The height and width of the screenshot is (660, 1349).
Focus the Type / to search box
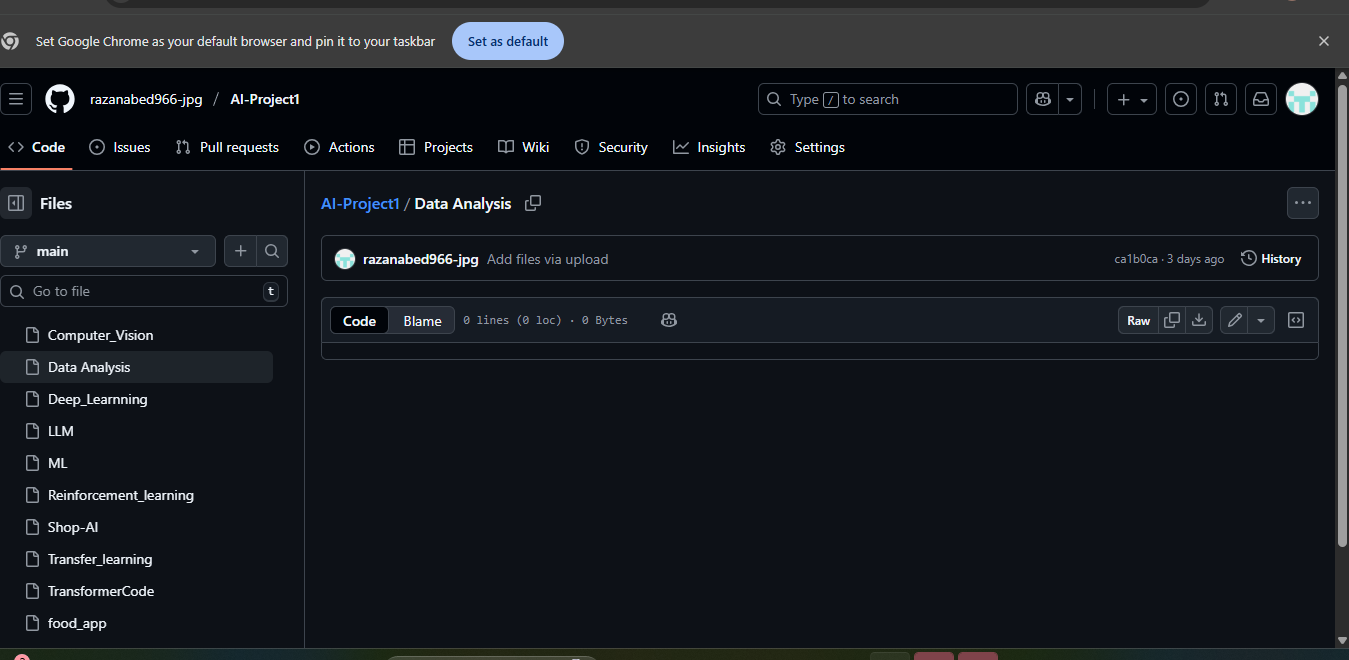click(888, 99)
